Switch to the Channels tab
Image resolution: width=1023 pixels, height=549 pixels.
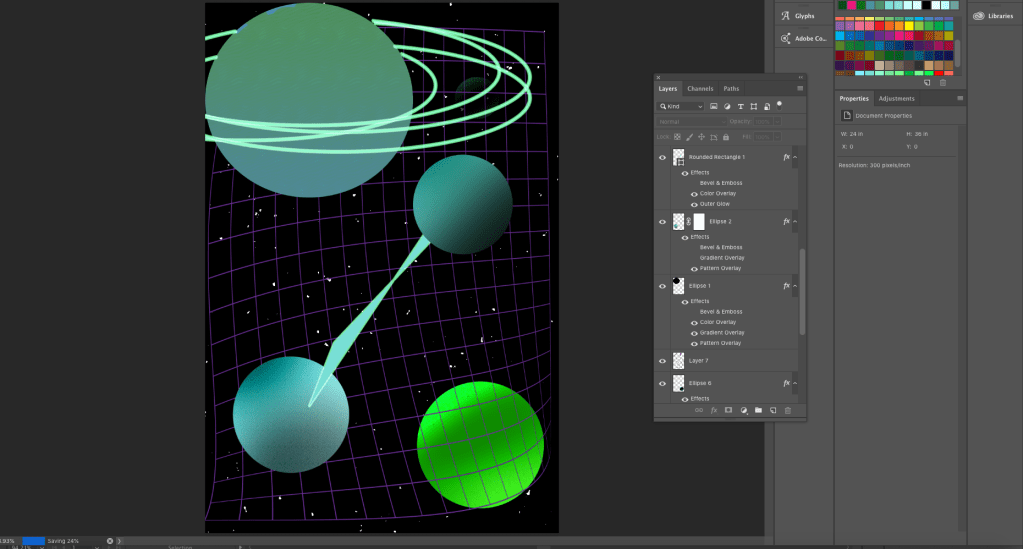[700, 89]
